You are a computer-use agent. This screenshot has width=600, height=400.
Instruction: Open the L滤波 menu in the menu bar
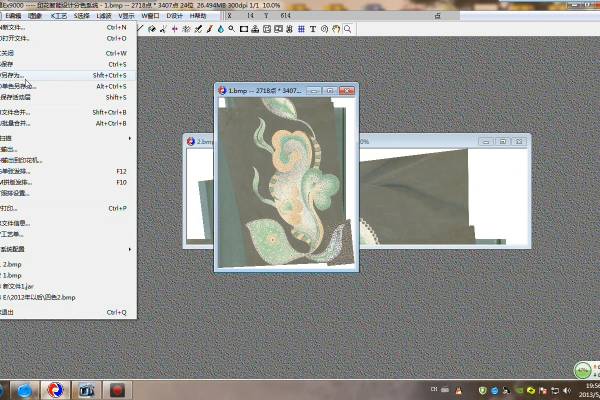pyautogui.click(x=104, y=17)
